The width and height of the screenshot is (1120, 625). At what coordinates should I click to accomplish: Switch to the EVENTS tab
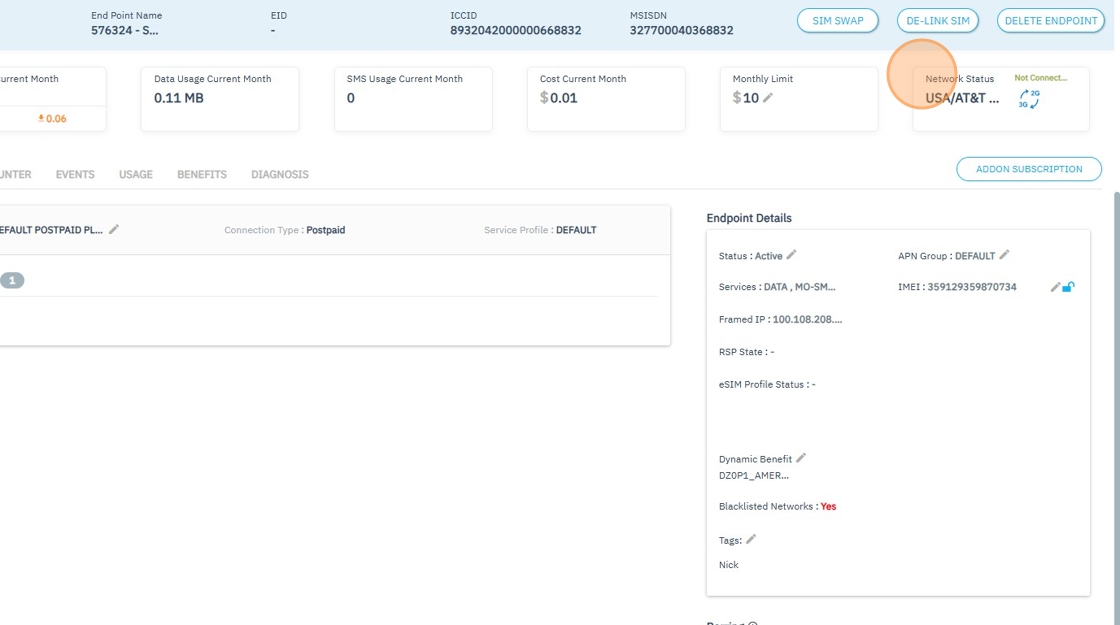(x=75, y=174)
